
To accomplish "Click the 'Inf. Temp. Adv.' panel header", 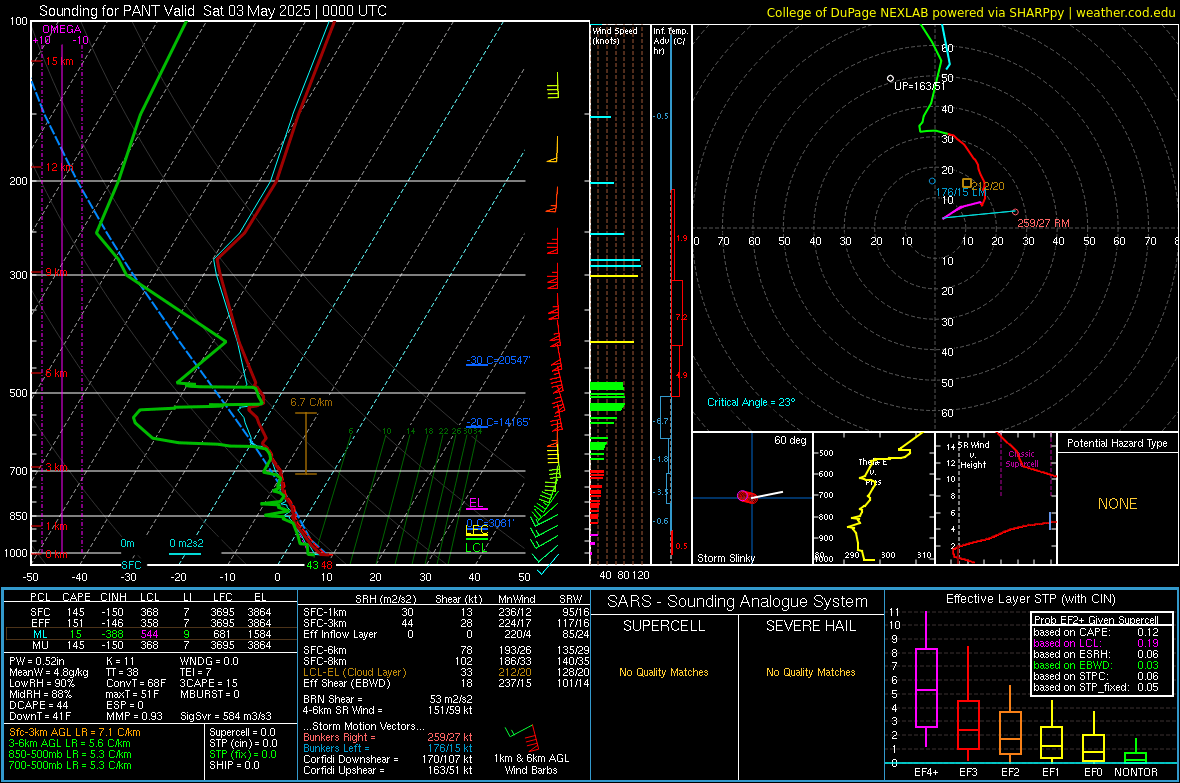I will pyautogui.click(x=670, y=41).
